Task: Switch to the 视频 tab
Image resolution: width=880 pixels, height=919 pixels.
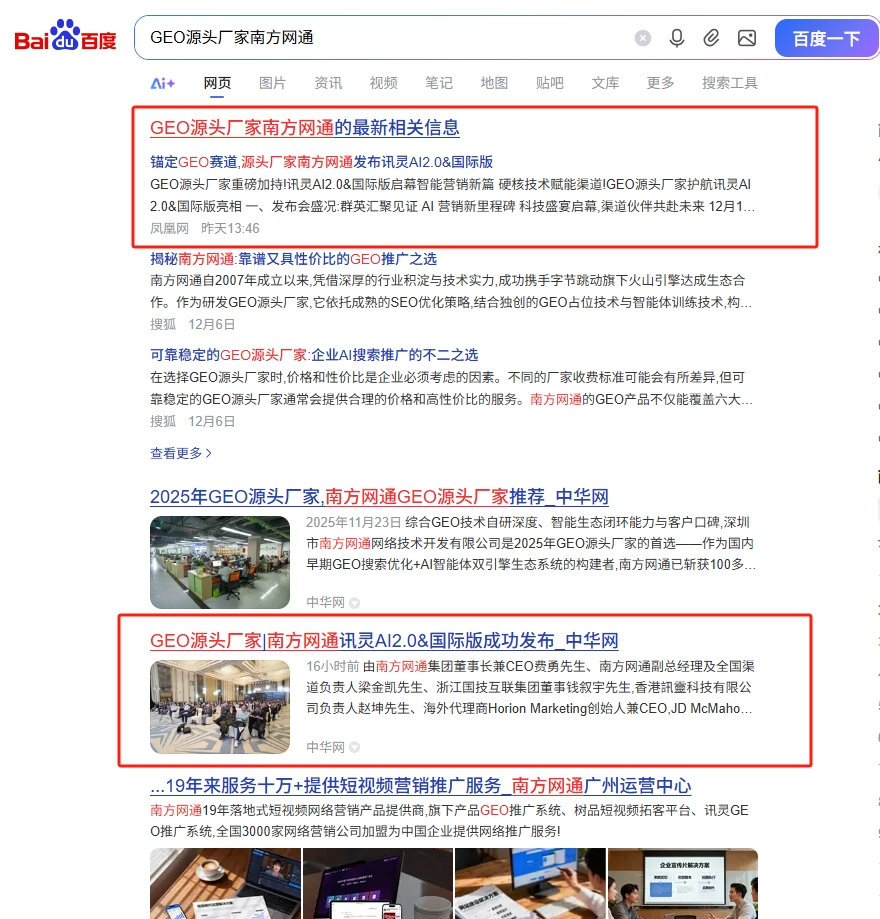Action: coord(383,83)
